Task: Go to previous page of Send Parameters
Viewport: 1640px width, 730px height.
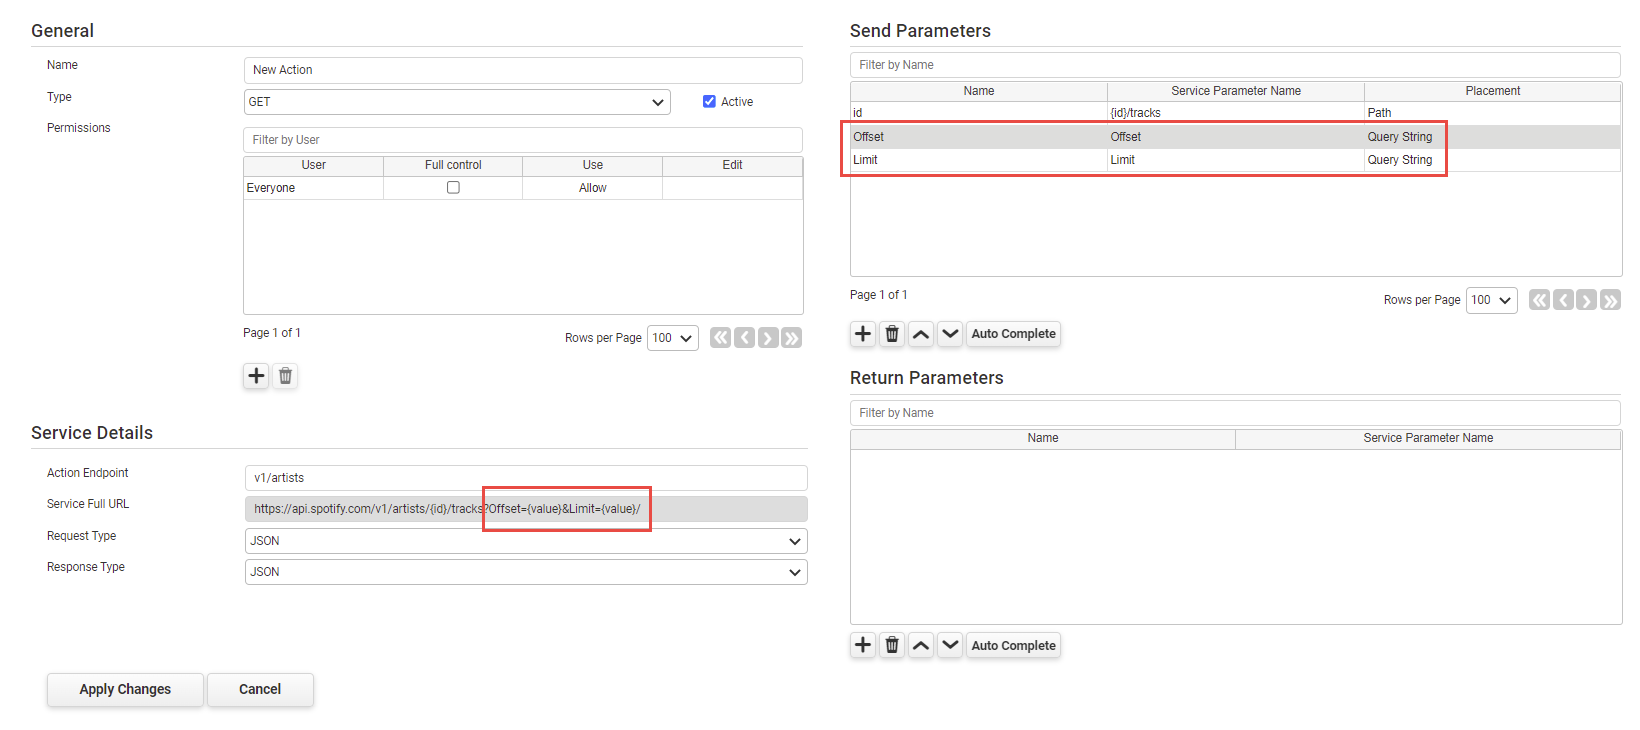Action: pos(1563,300)
